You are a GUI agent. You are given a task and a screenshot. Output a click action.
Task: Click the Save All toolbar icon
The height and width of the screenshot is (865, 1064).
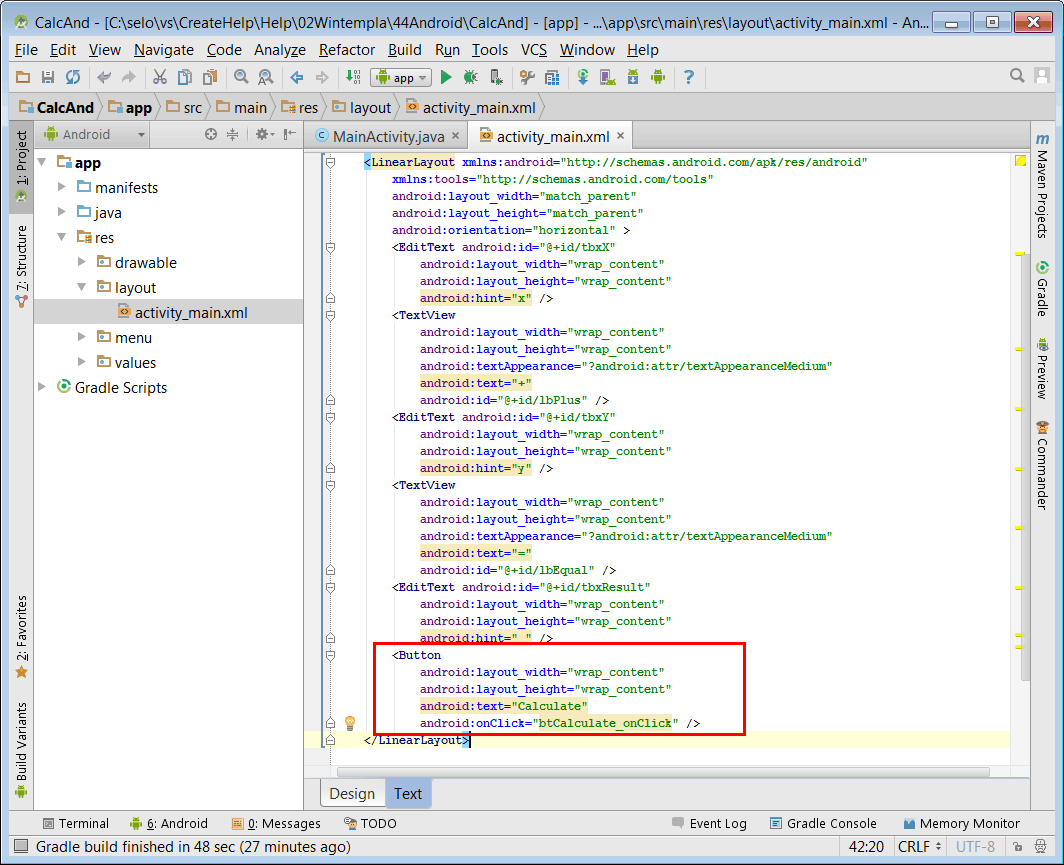[48, 77]
